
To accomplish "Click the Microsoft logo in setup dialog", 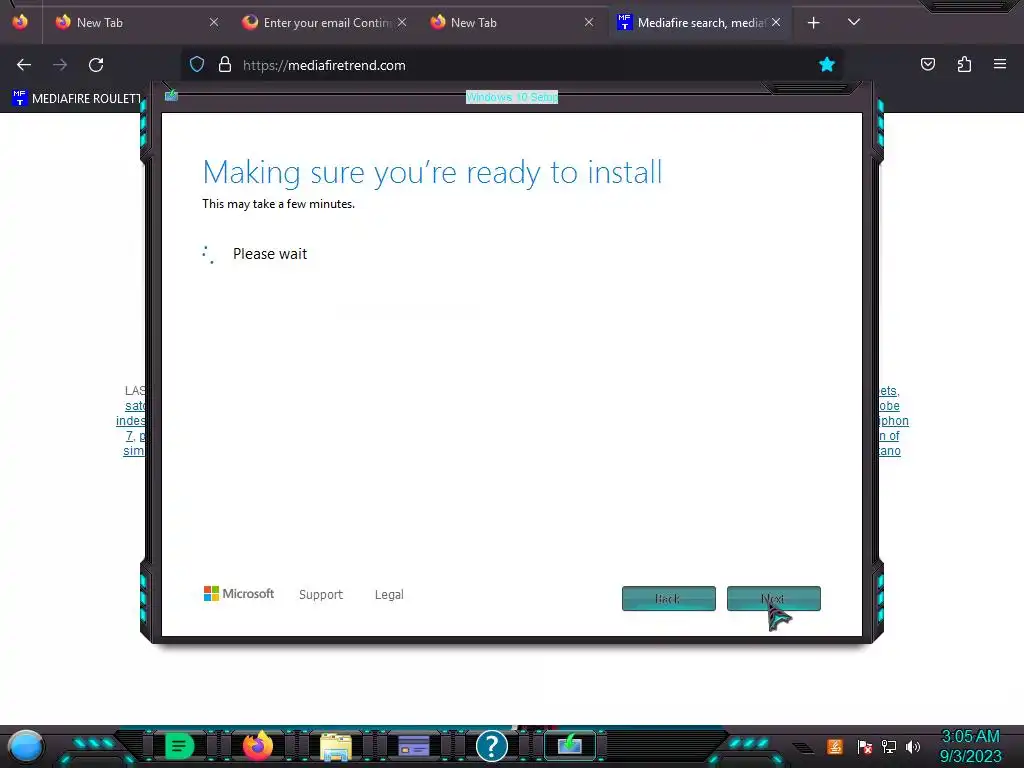I will [238, 593].
